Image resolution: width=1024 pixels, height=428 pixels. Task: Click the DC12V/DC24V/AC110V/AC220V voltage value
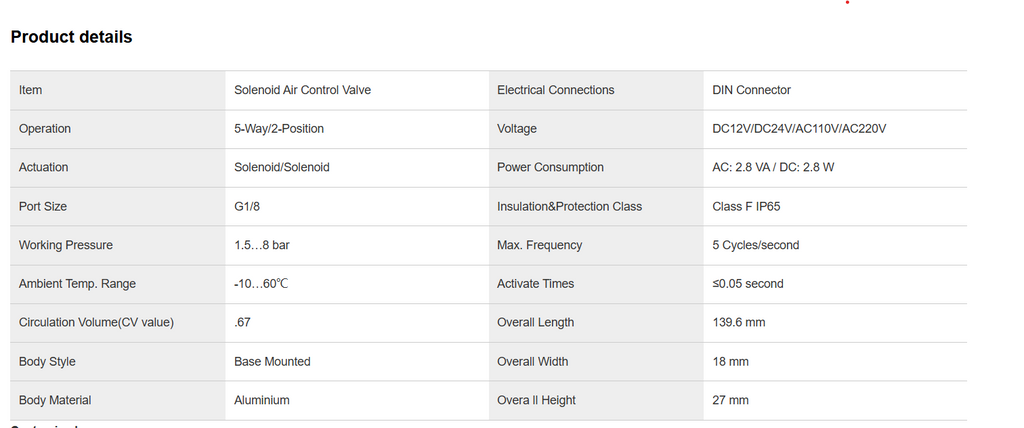[800, 129]
